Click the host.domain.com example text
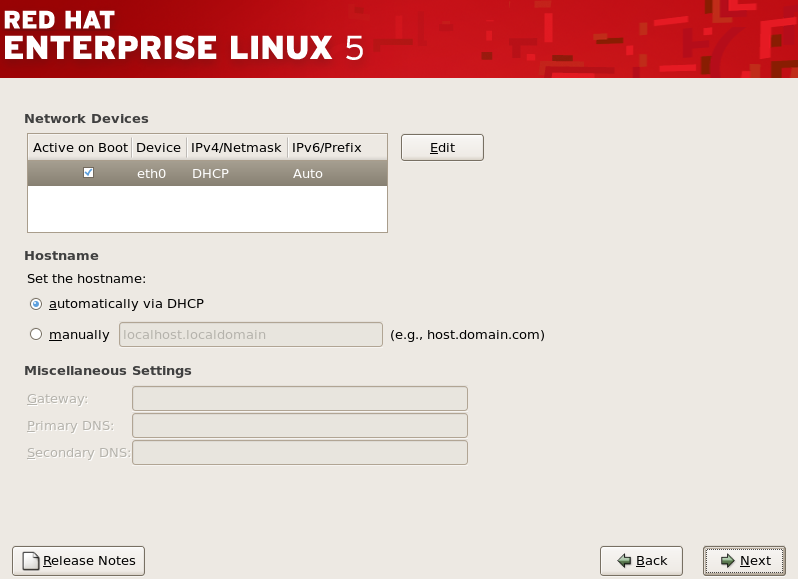This screenshot has height=579, width=798. pos(467,335)
